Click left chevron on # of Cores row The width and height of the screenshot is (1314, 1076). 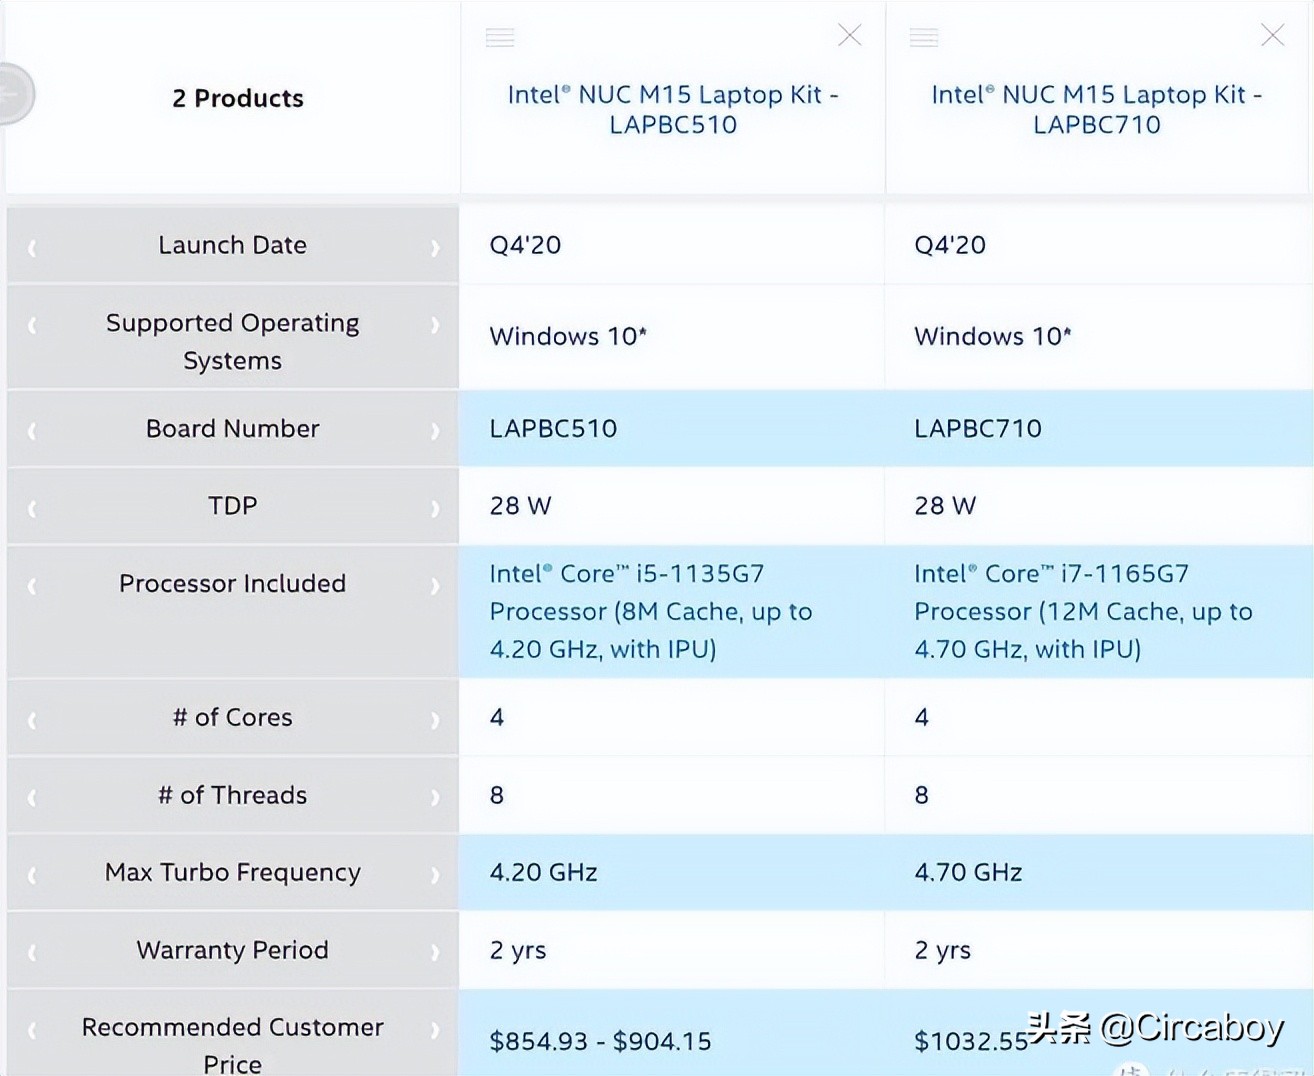coord(32,720)
